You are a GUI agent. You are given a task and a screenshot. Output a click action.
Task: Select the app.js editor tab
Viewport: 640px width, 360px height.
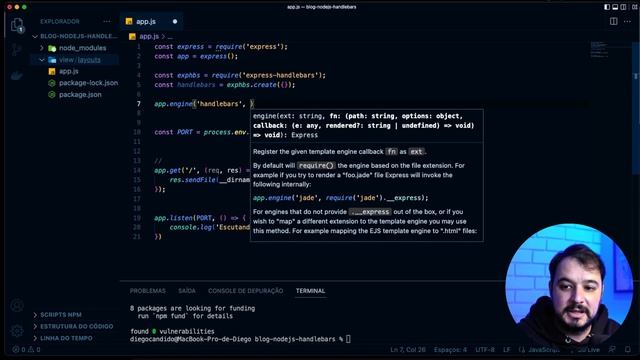151,21
